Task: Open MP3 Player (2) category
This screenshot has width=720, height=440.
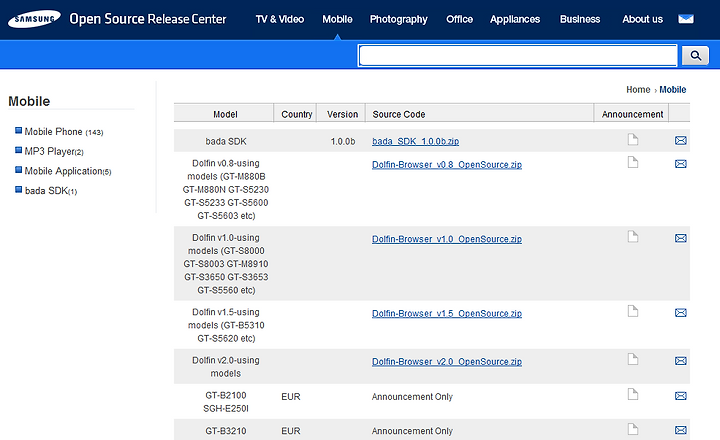Action: coord(54,152)
